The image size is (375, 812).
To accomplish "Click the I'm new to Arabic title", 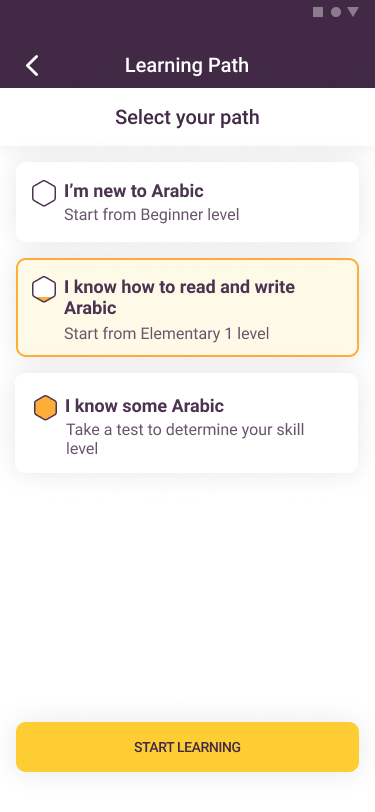I will (x=134, y=191).
